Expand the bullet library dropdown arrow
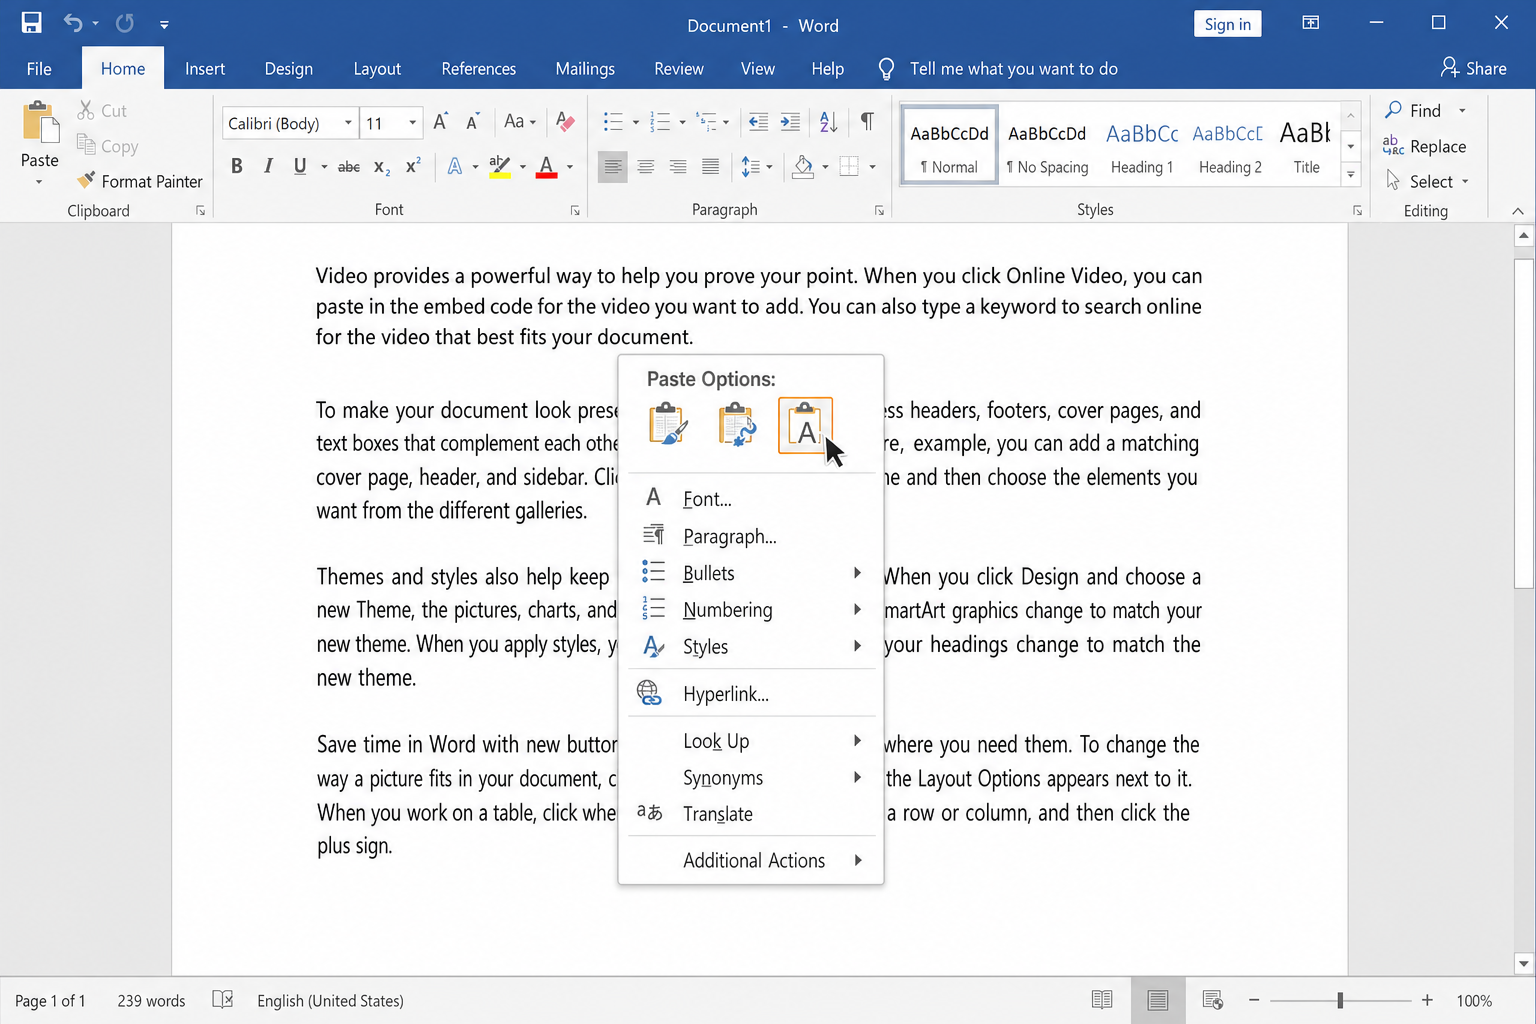The image size is (1536, 1024). (636, 123)
